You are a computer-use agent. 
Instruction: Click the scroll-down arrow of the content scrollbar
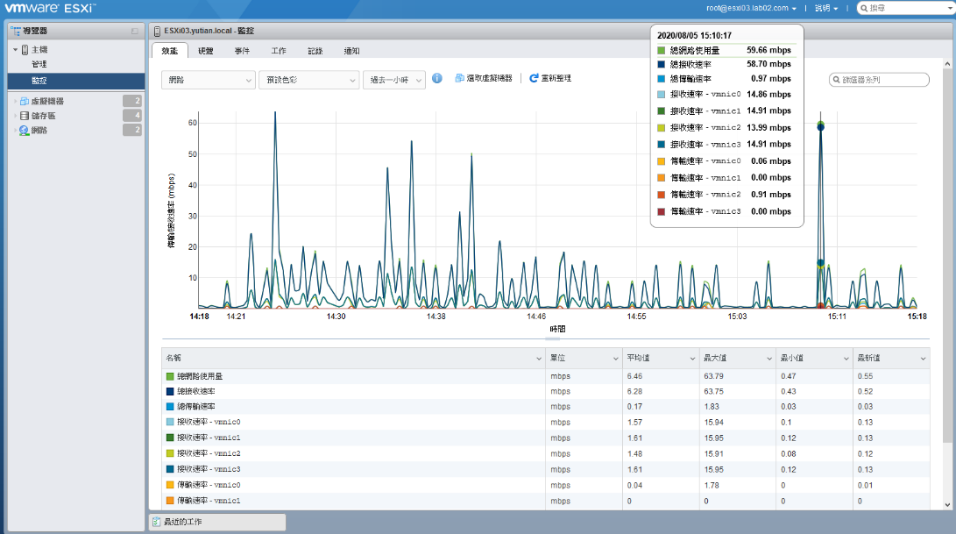click(947, 505)
